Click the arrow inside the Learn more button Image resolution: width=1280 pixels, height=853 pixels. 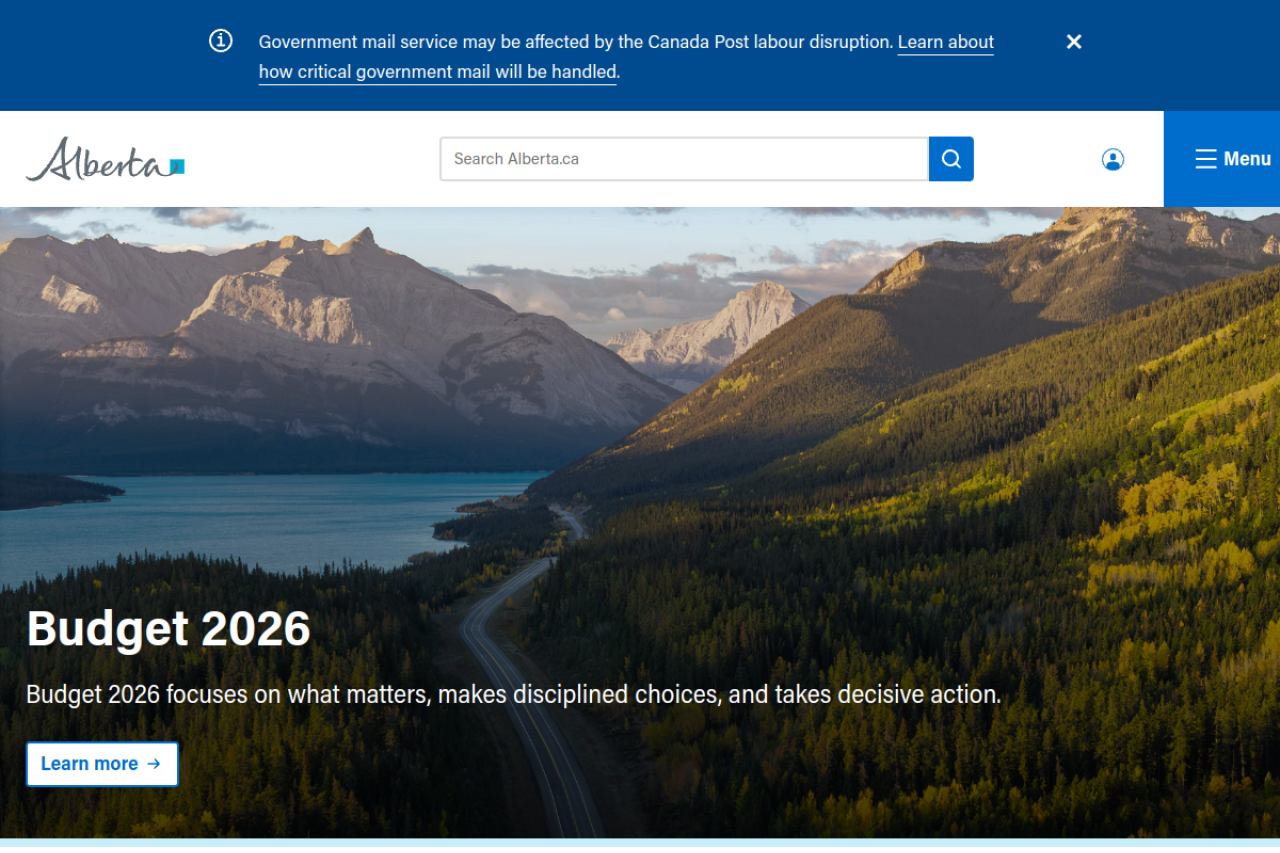[x=154, y=764]
